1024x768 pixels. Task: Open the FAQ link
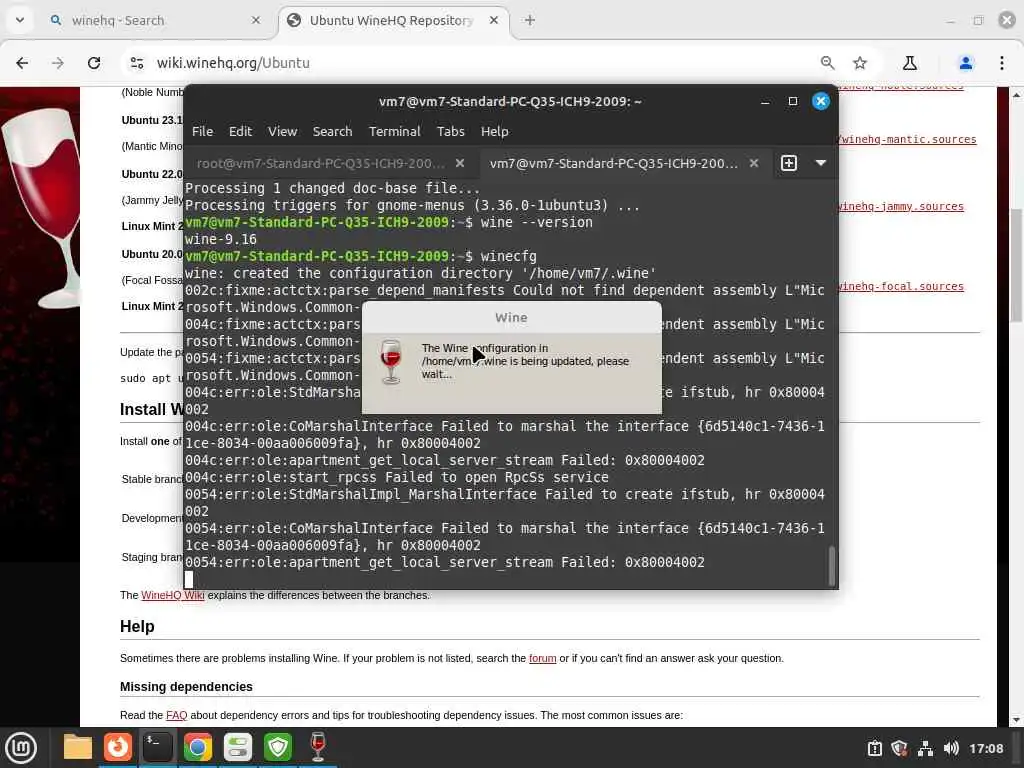click(176, 716)
